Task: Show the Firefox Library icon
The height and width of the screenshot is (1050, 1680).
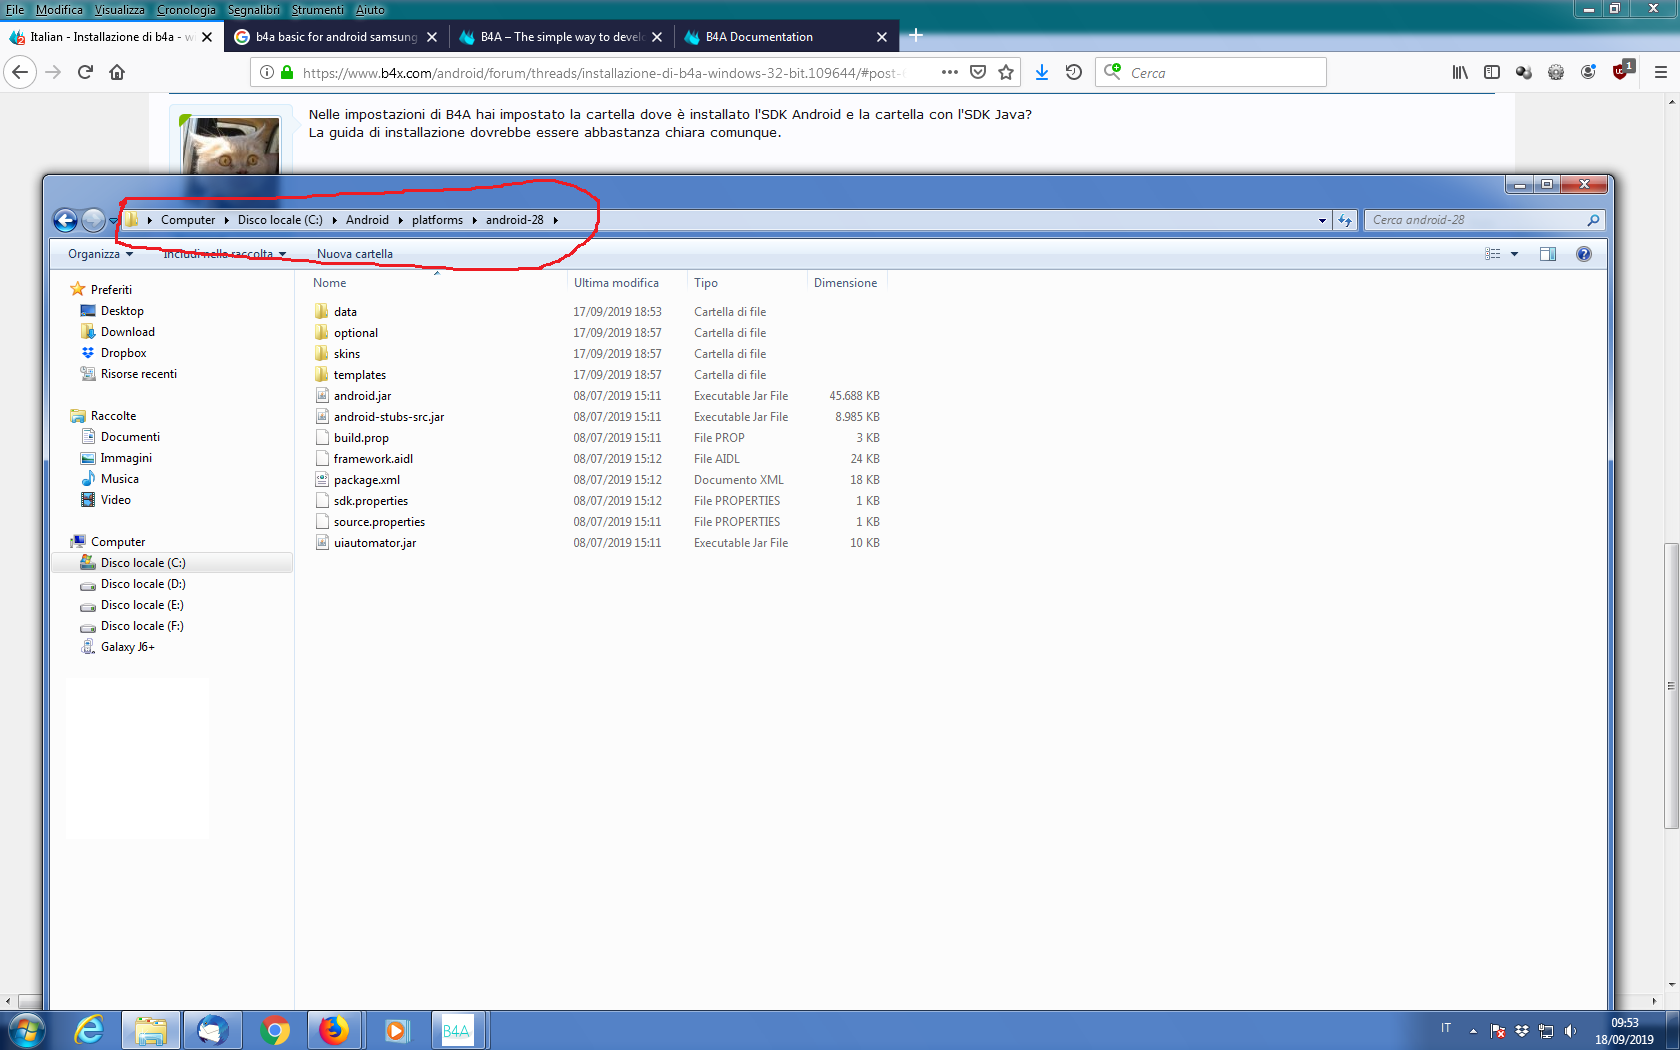Action: [x=1460, y=72]
